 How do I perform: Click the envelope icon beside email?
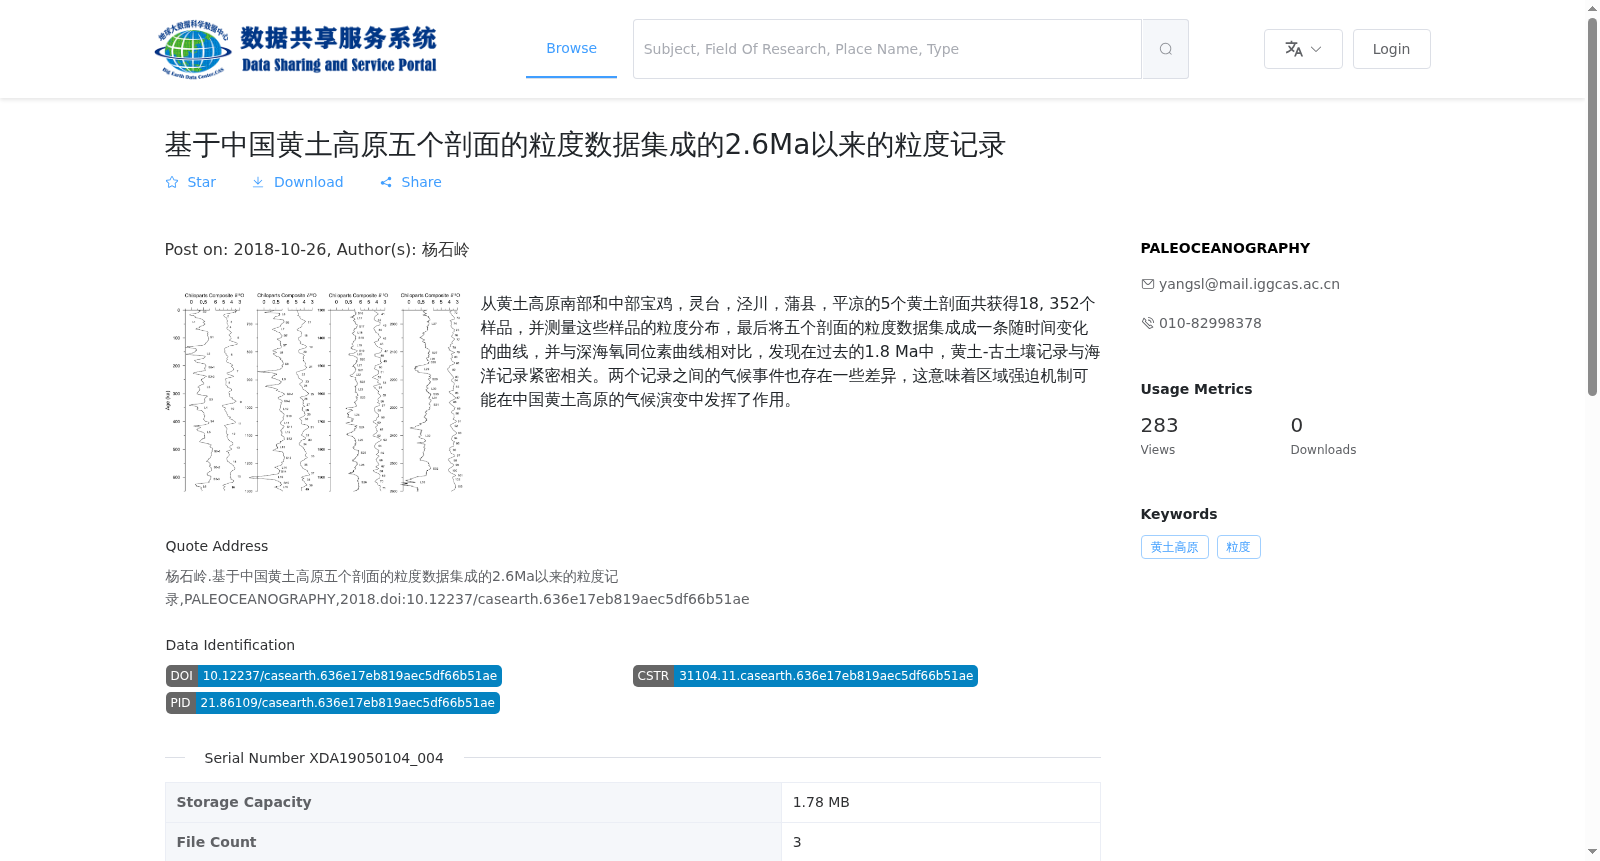1148,284
